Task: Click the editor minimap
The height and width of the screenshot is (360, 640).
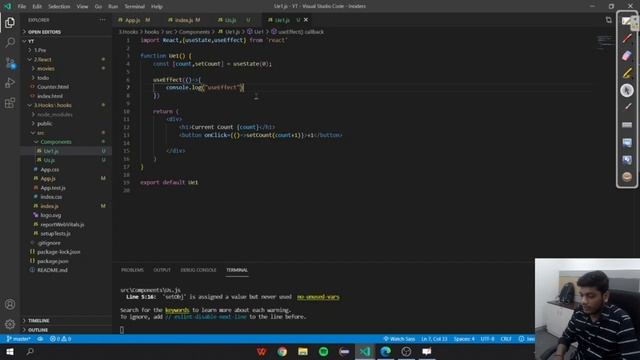Action: point(604,42)
